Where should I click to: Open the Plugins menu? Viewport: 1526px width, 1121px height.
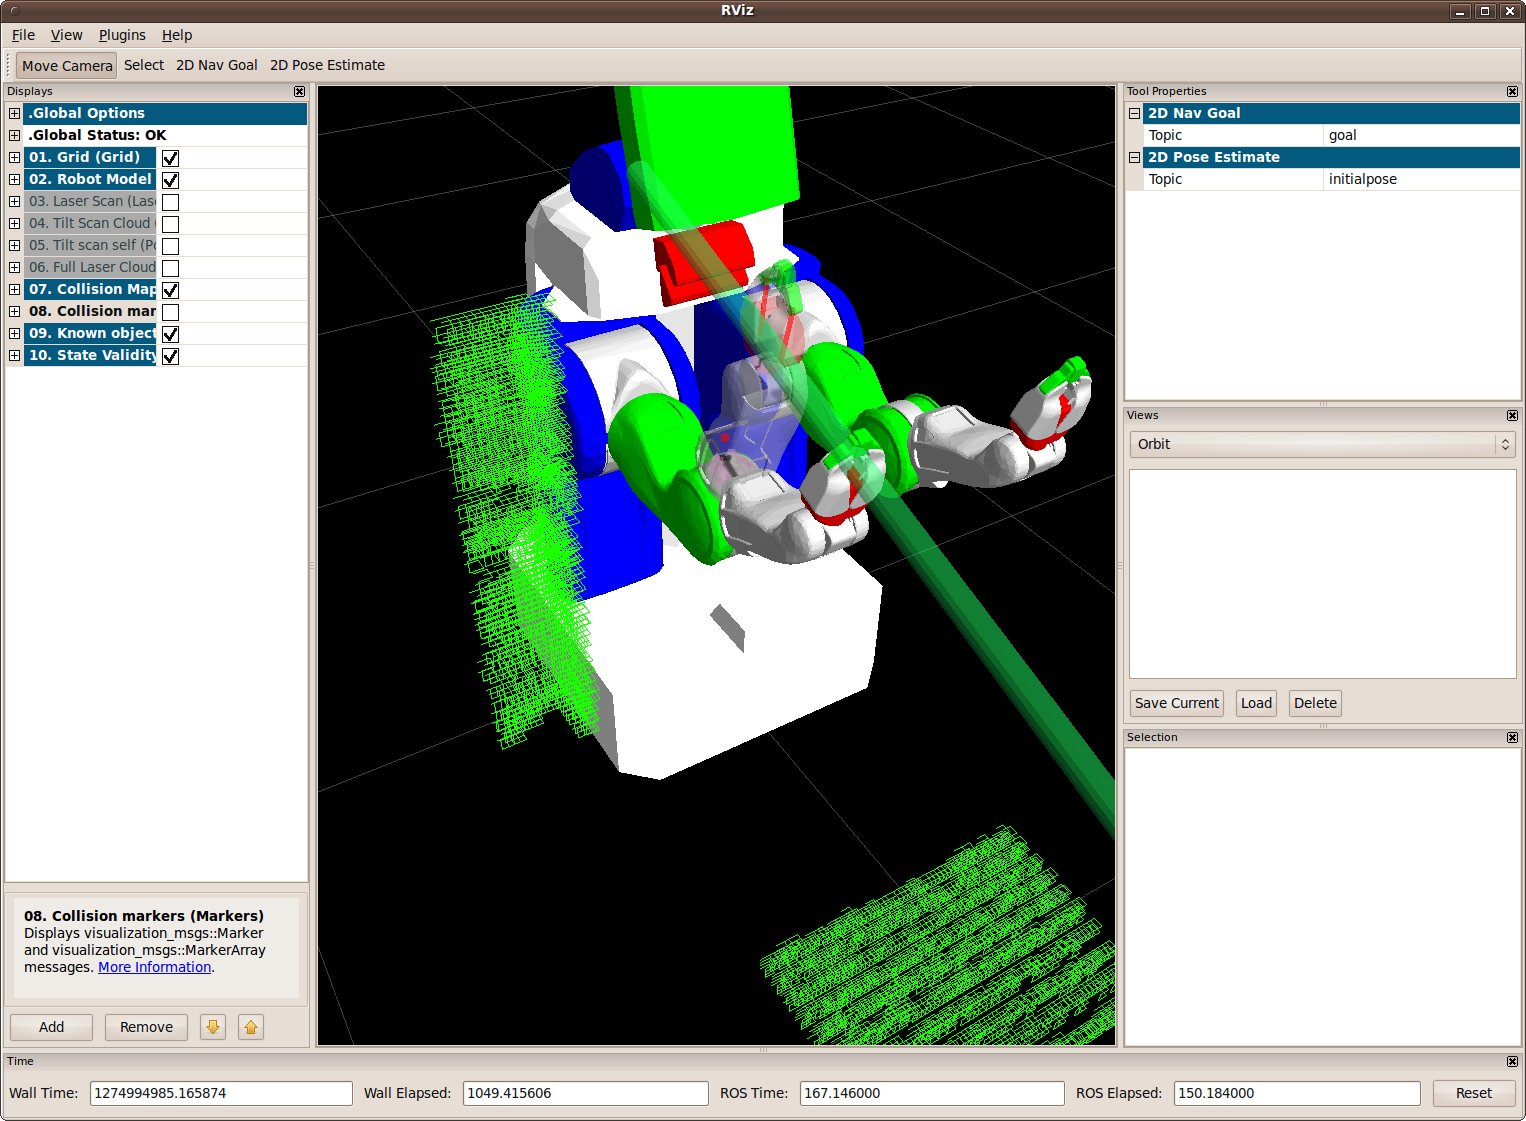point(122,35)
